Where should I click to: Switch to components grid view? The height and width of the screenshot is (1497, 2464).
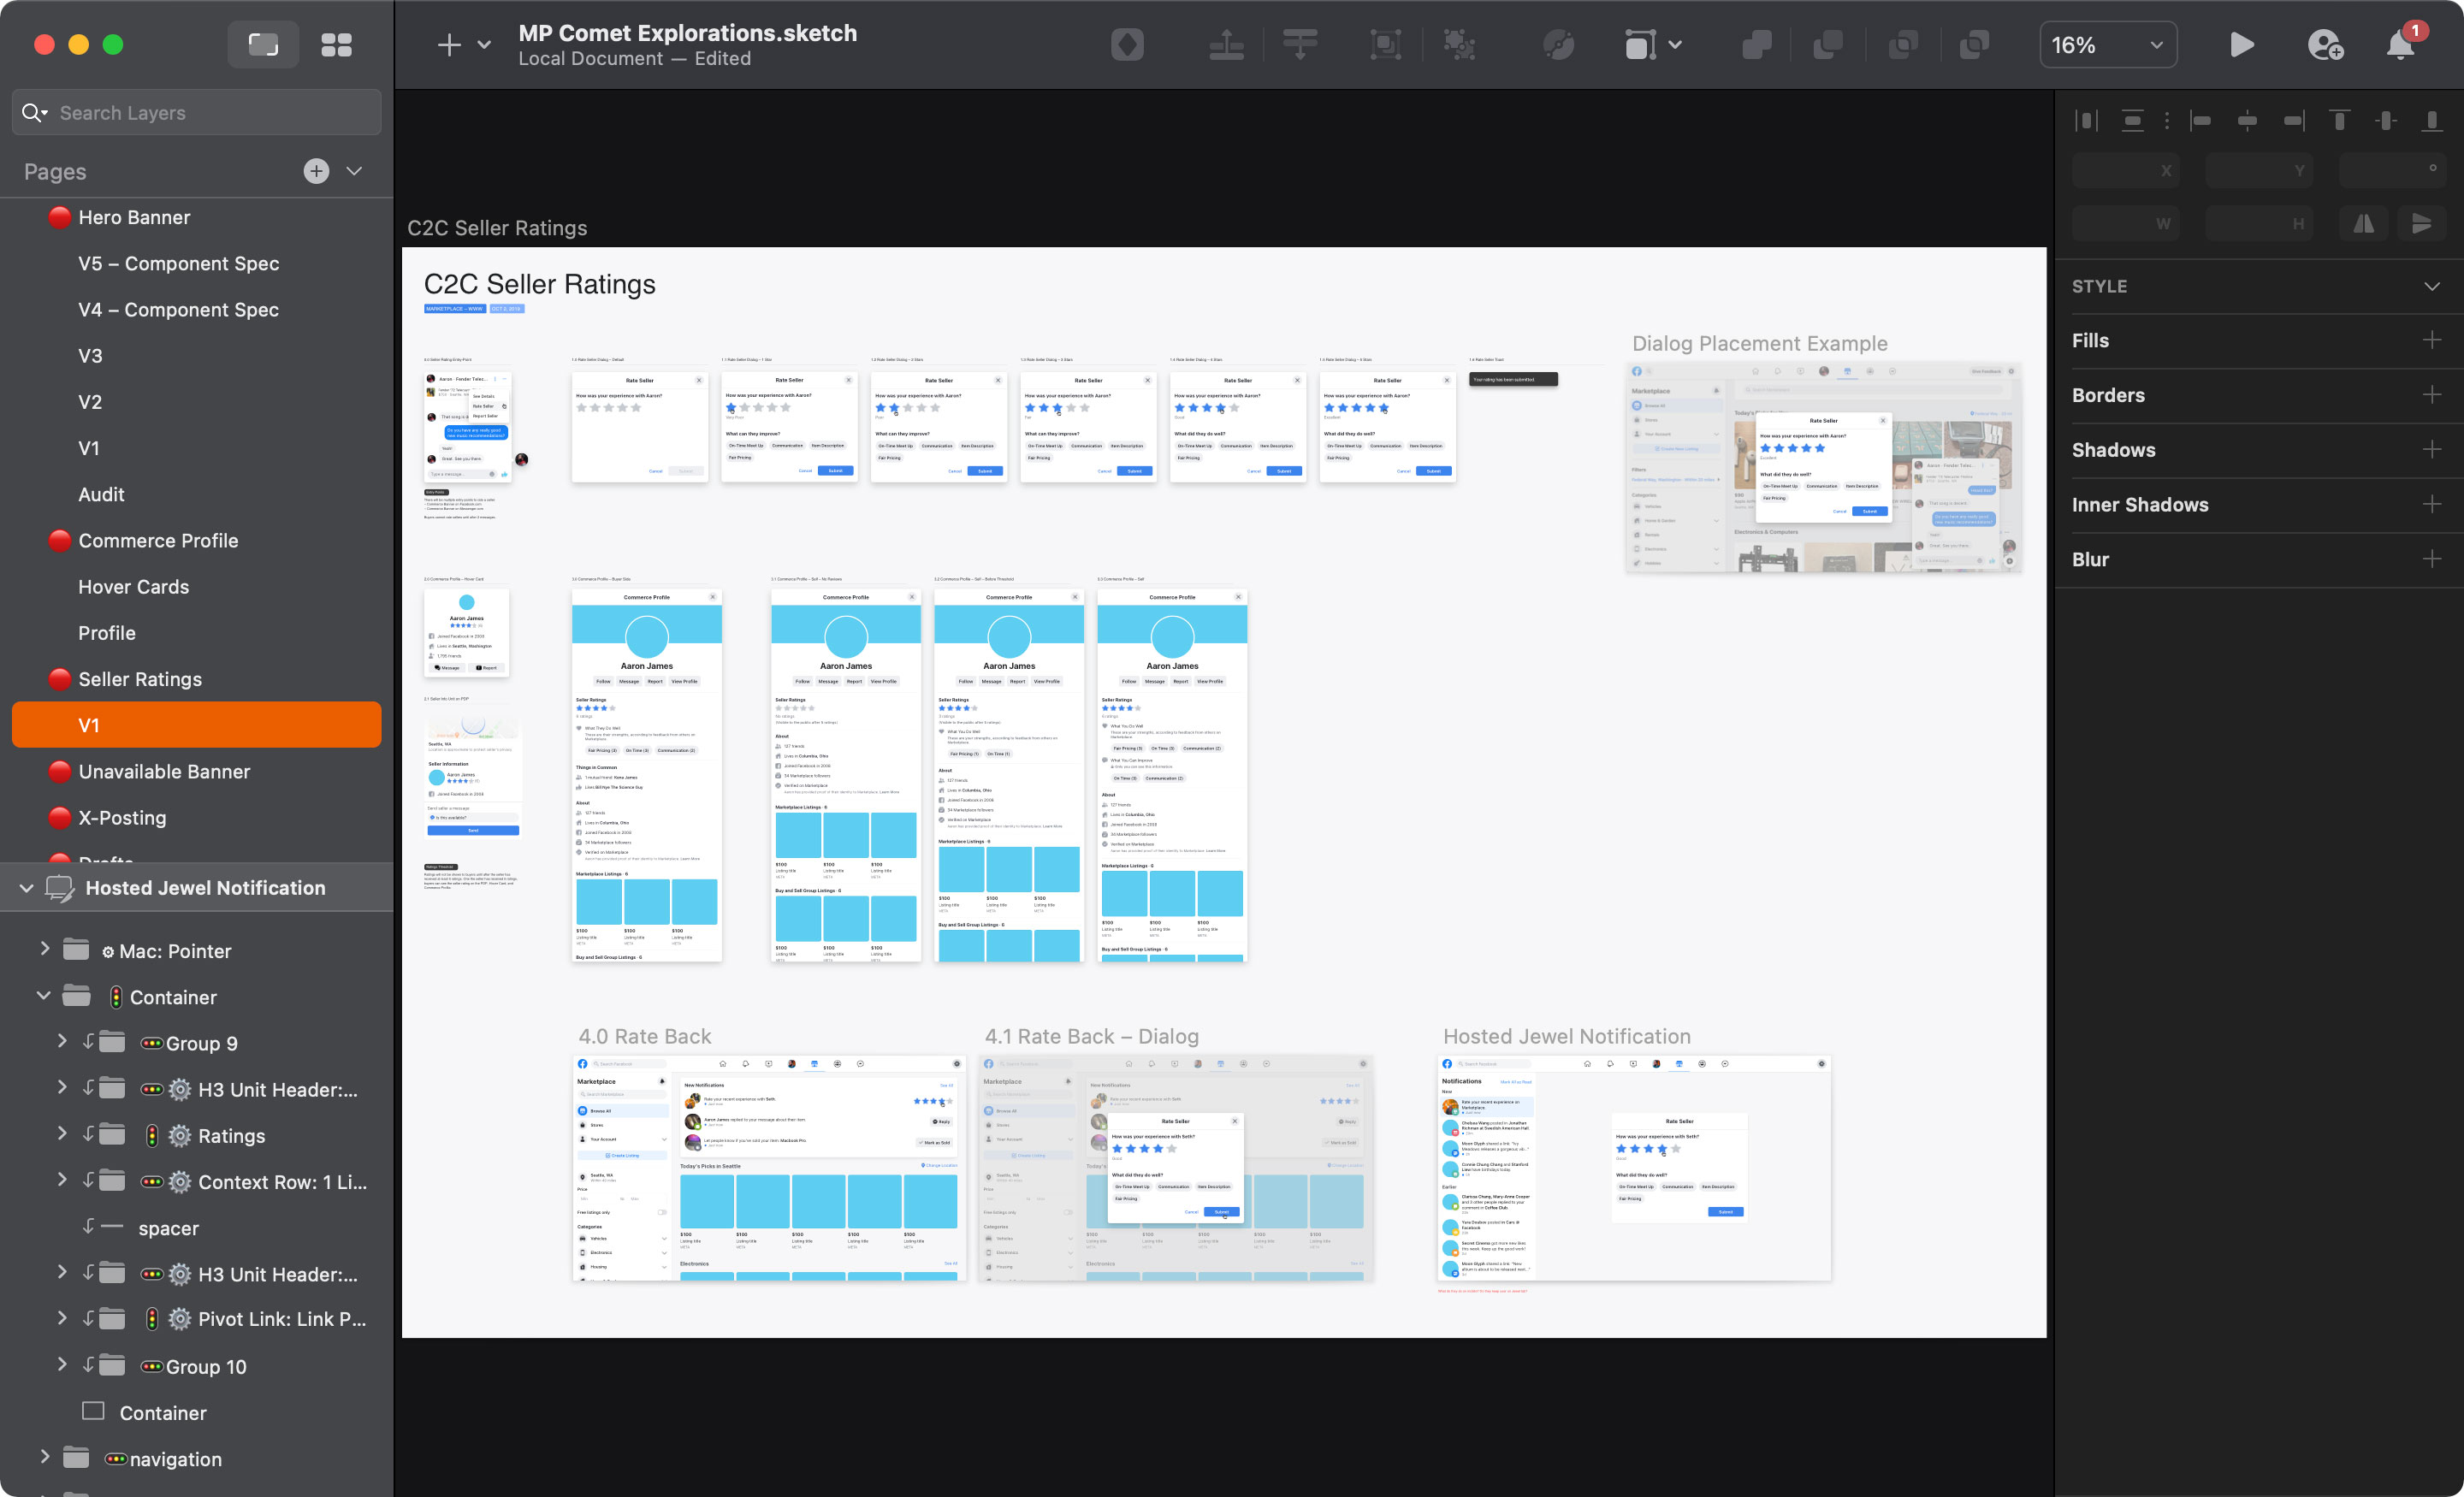pos(336,45)
